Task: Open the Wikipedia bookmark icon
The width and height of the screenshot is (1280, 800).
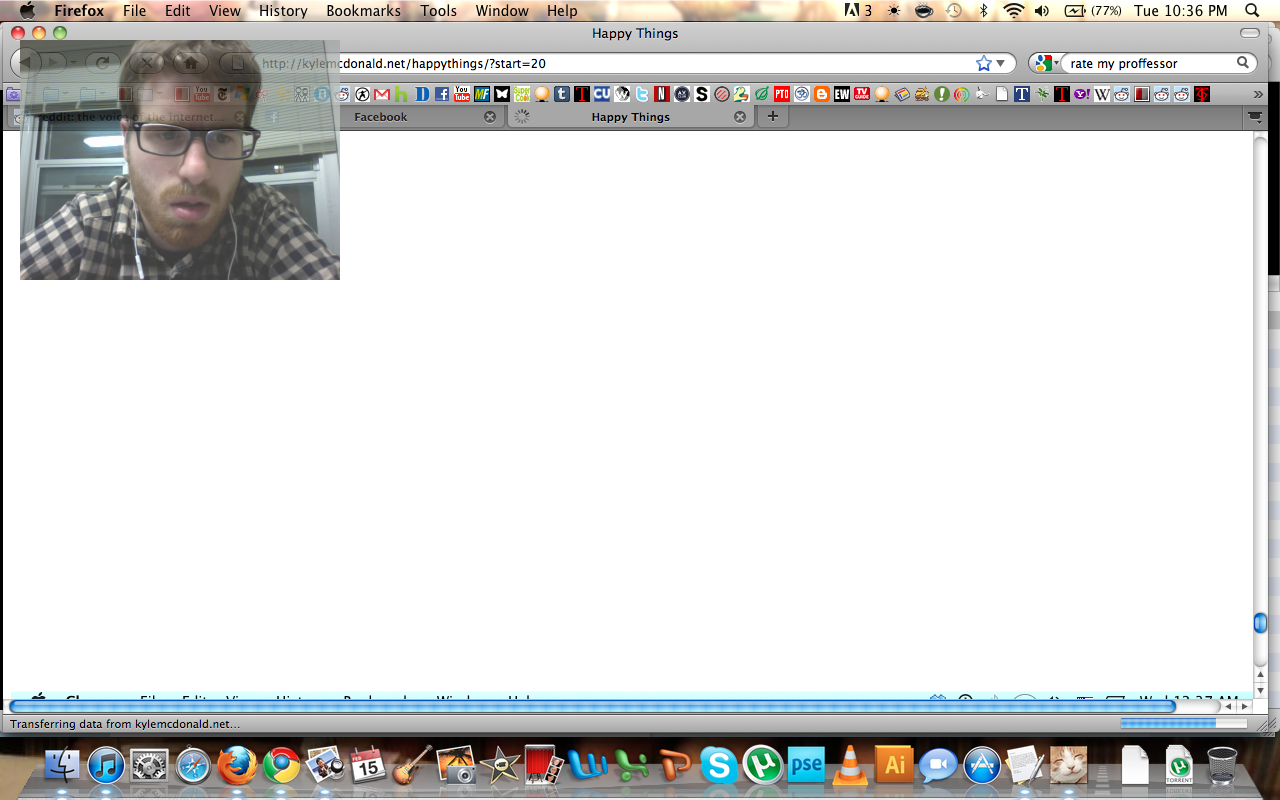Action: point(1102,94)
